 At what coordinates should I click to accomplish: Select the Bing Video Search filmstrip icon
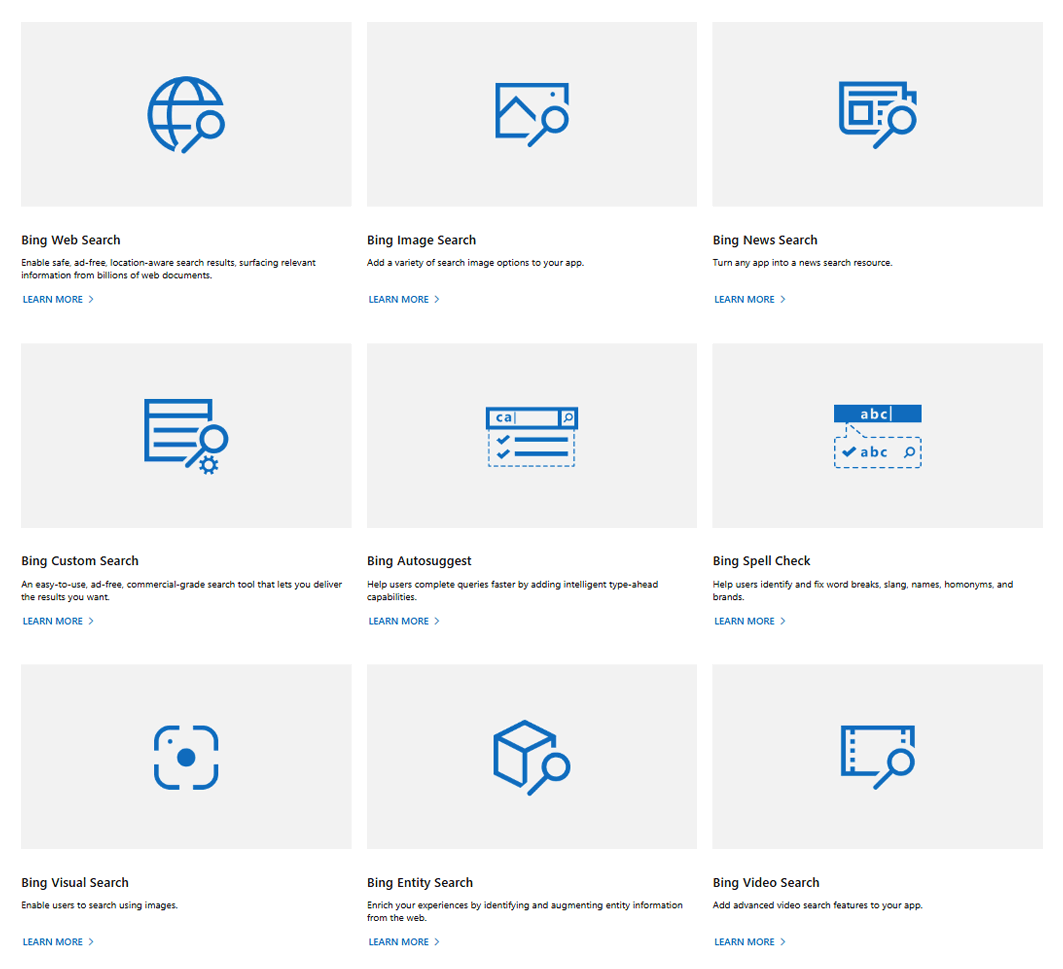[x=877, y=756]
